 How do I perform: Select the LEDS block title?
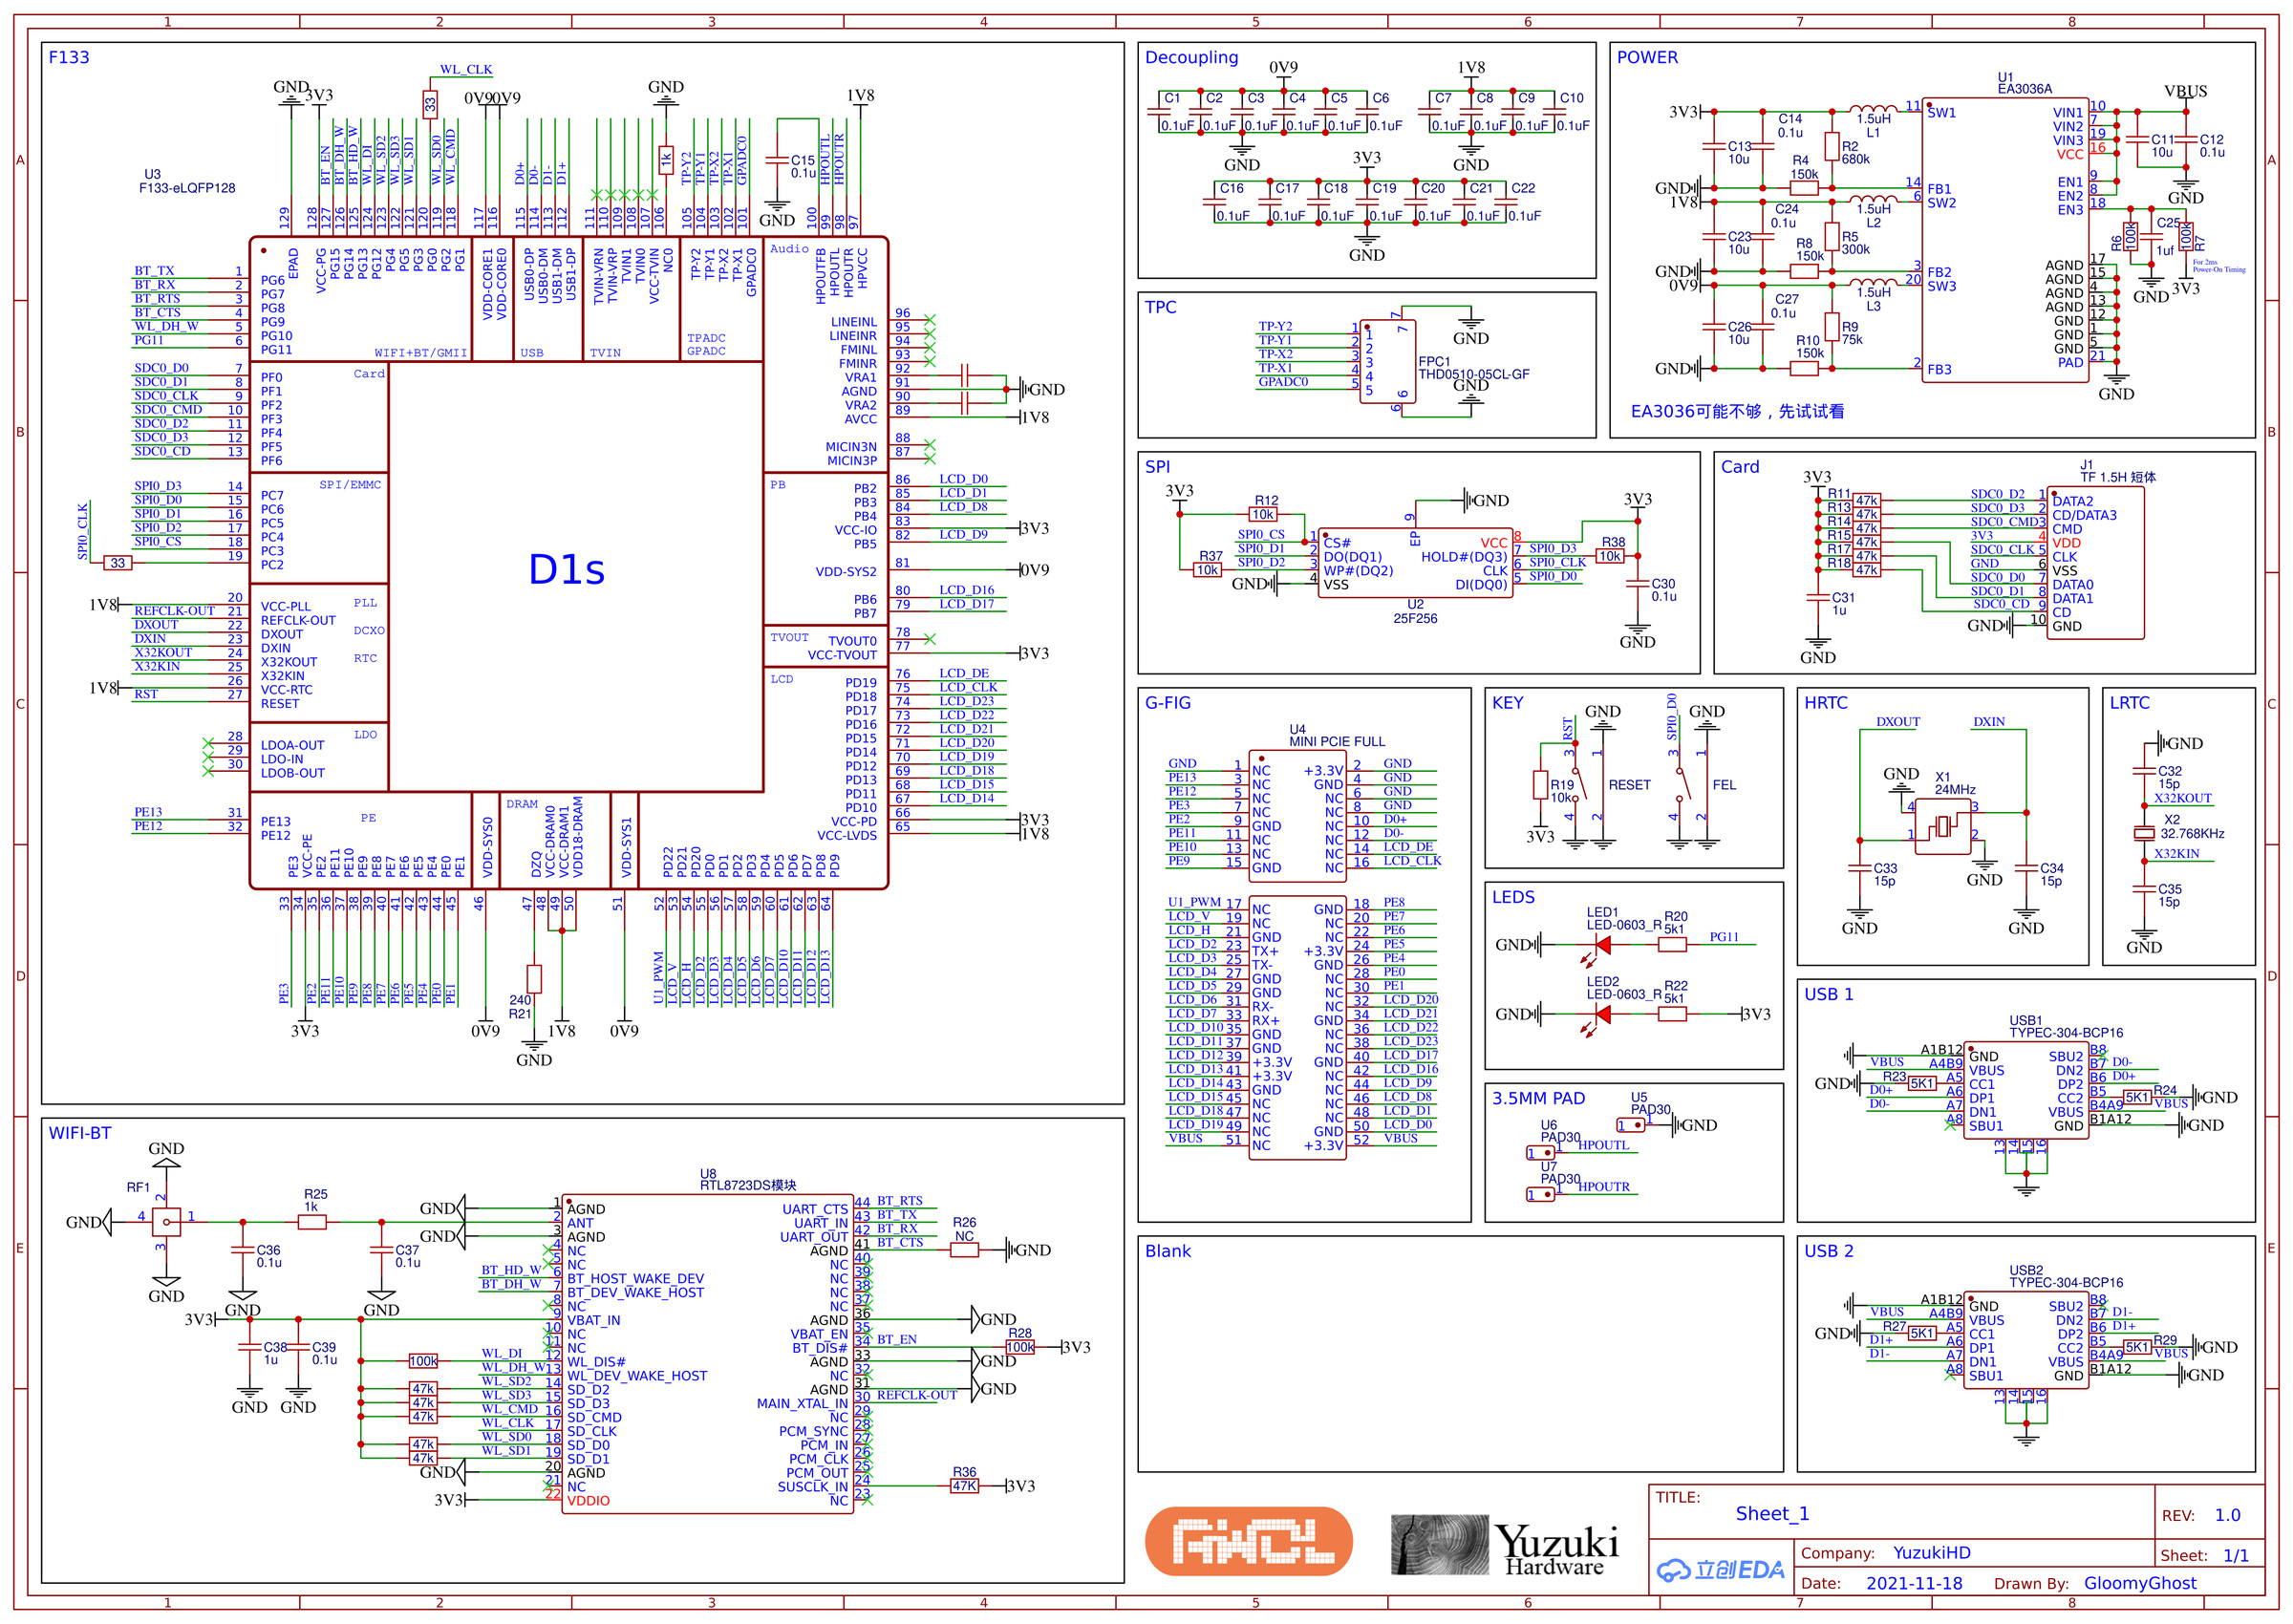tap(1513, 896)
